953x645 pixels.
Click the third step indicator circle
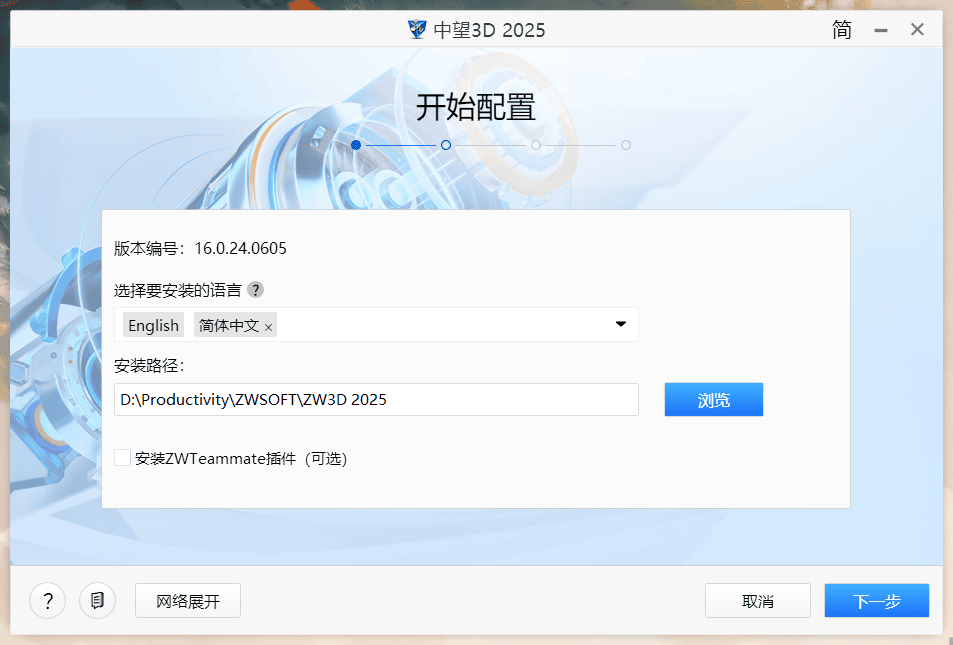click(536, 145)
